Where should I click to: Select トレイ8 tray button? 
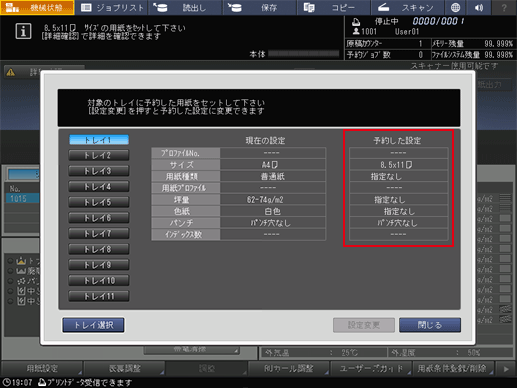99,249
